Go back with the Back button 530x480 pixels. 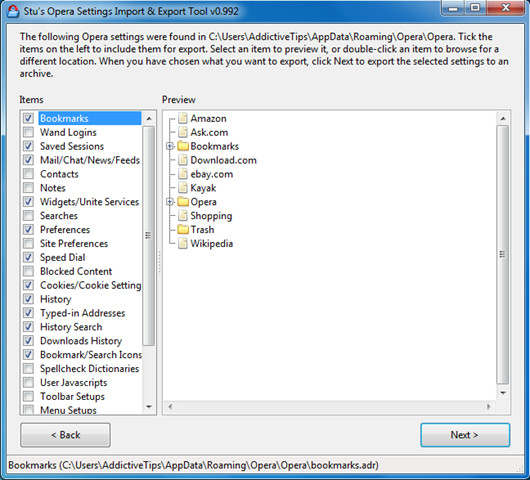(x=65, y=435)
